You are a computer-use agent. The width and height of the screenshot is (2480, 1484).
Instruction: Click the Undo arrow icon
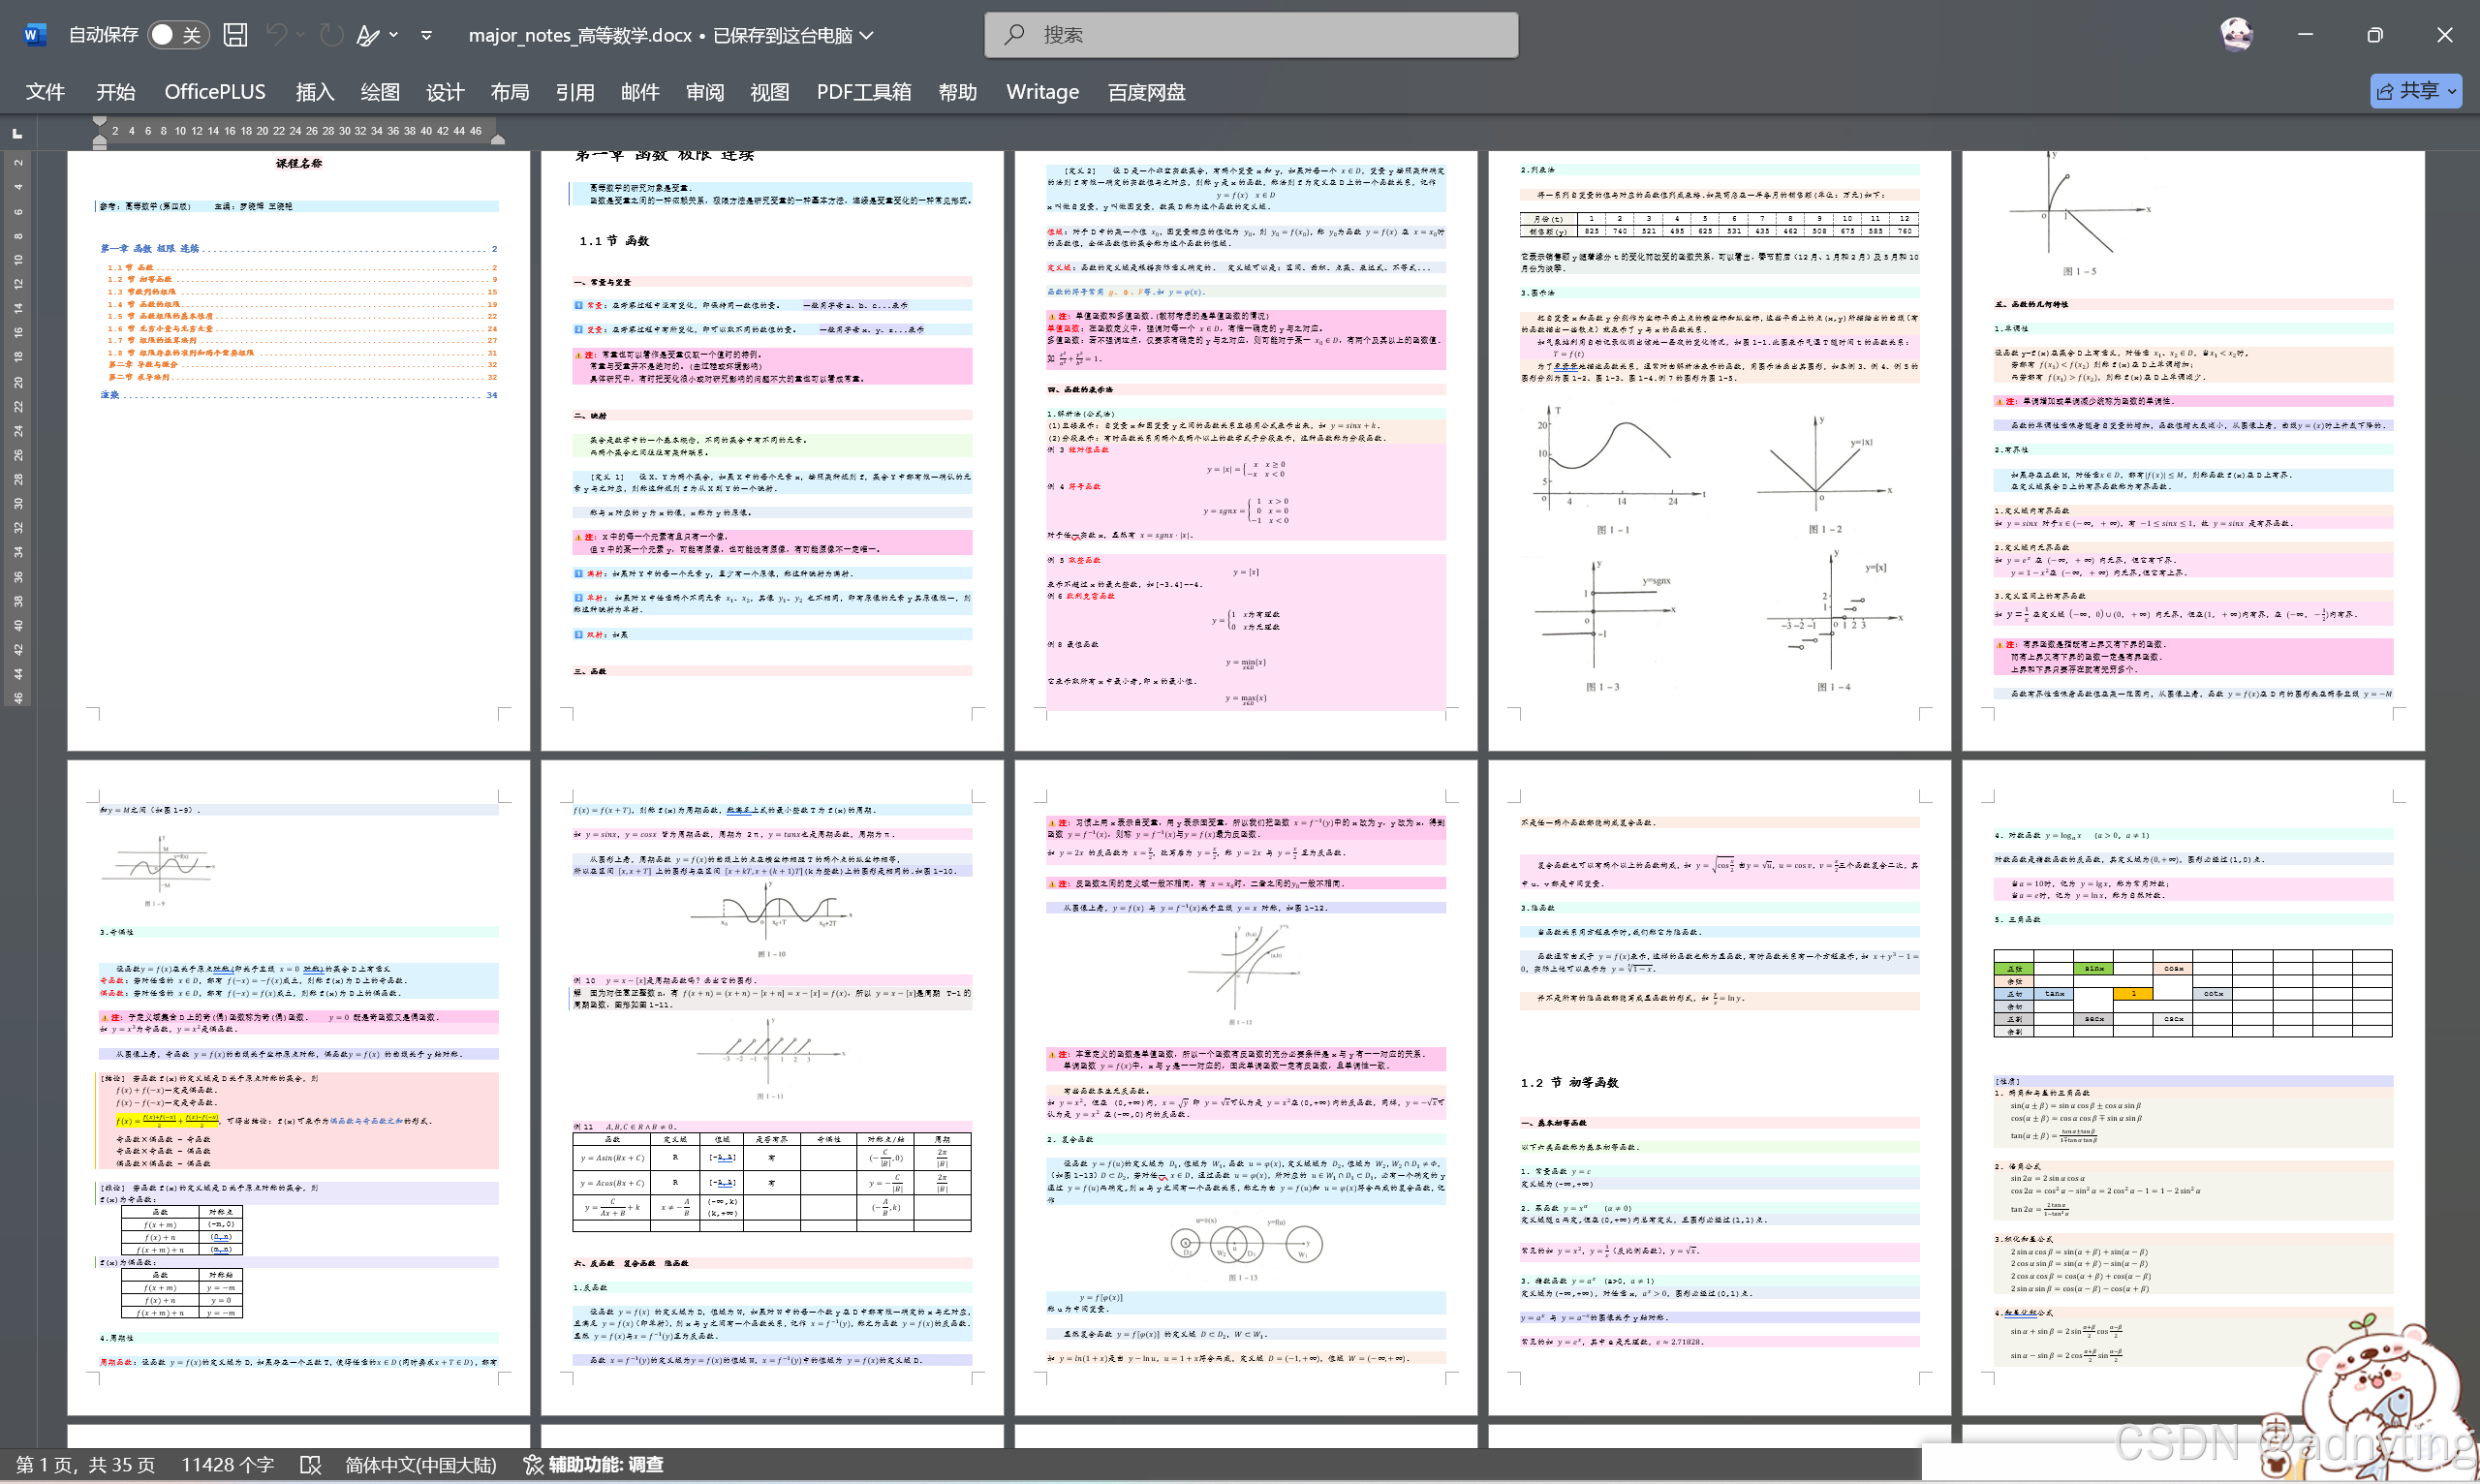click(277, 35)
